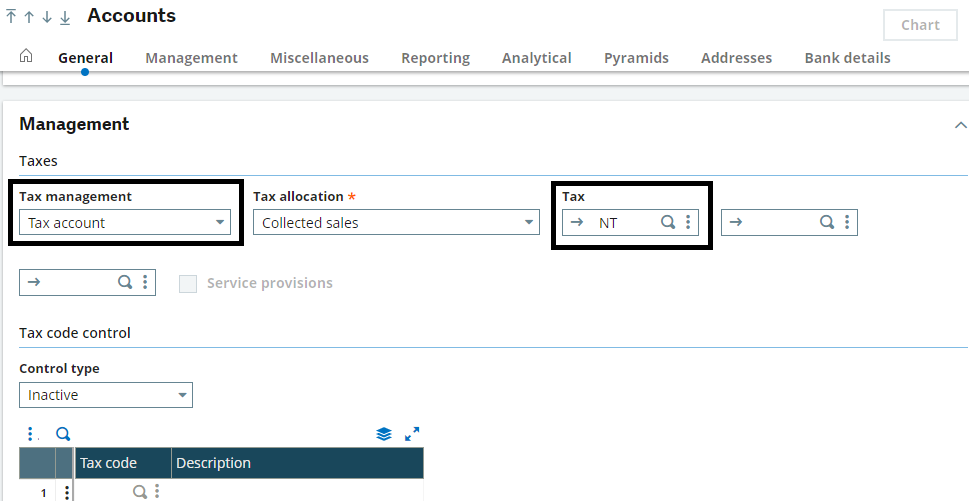Toggle the Service provisions checkbox
Image resolution: width=969 pixels, height=501 pixels.
click(x=188, y=284)
